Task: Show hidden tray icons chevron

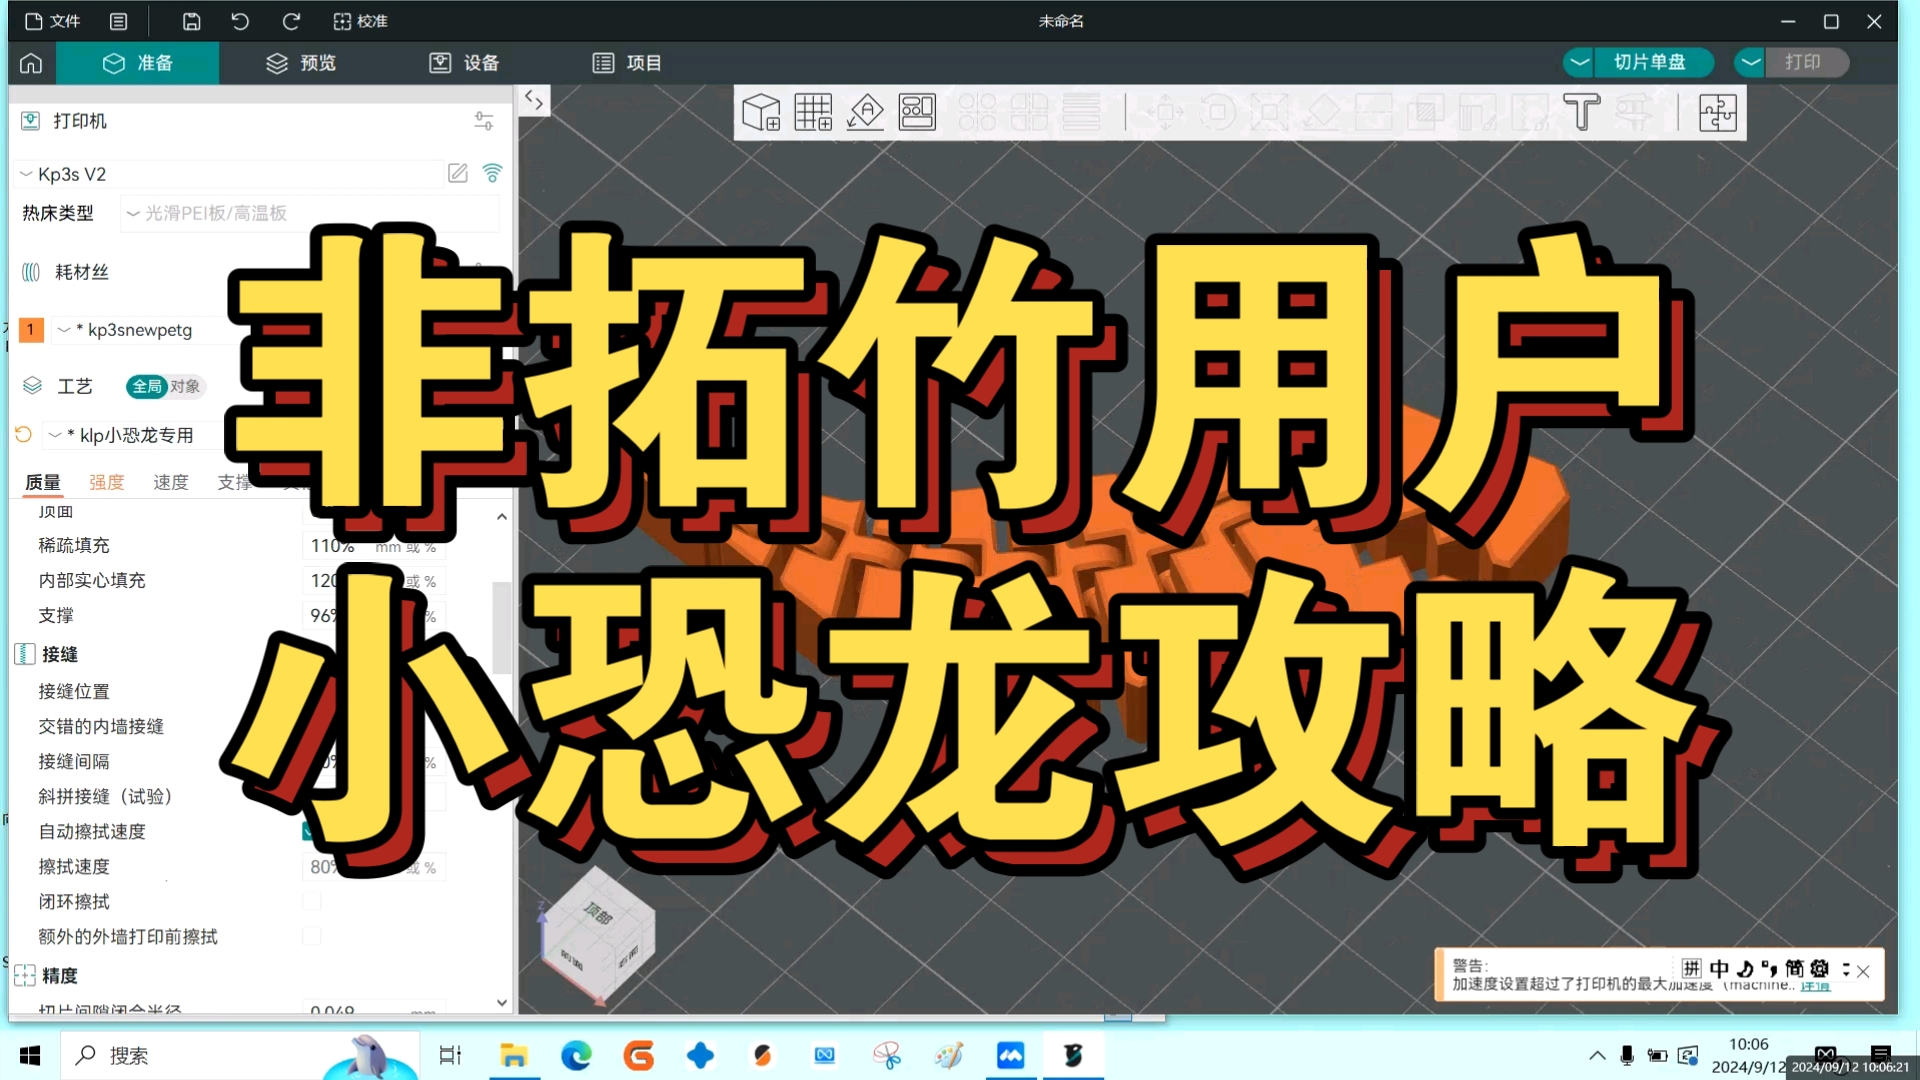Action: click(1597, 1055)
